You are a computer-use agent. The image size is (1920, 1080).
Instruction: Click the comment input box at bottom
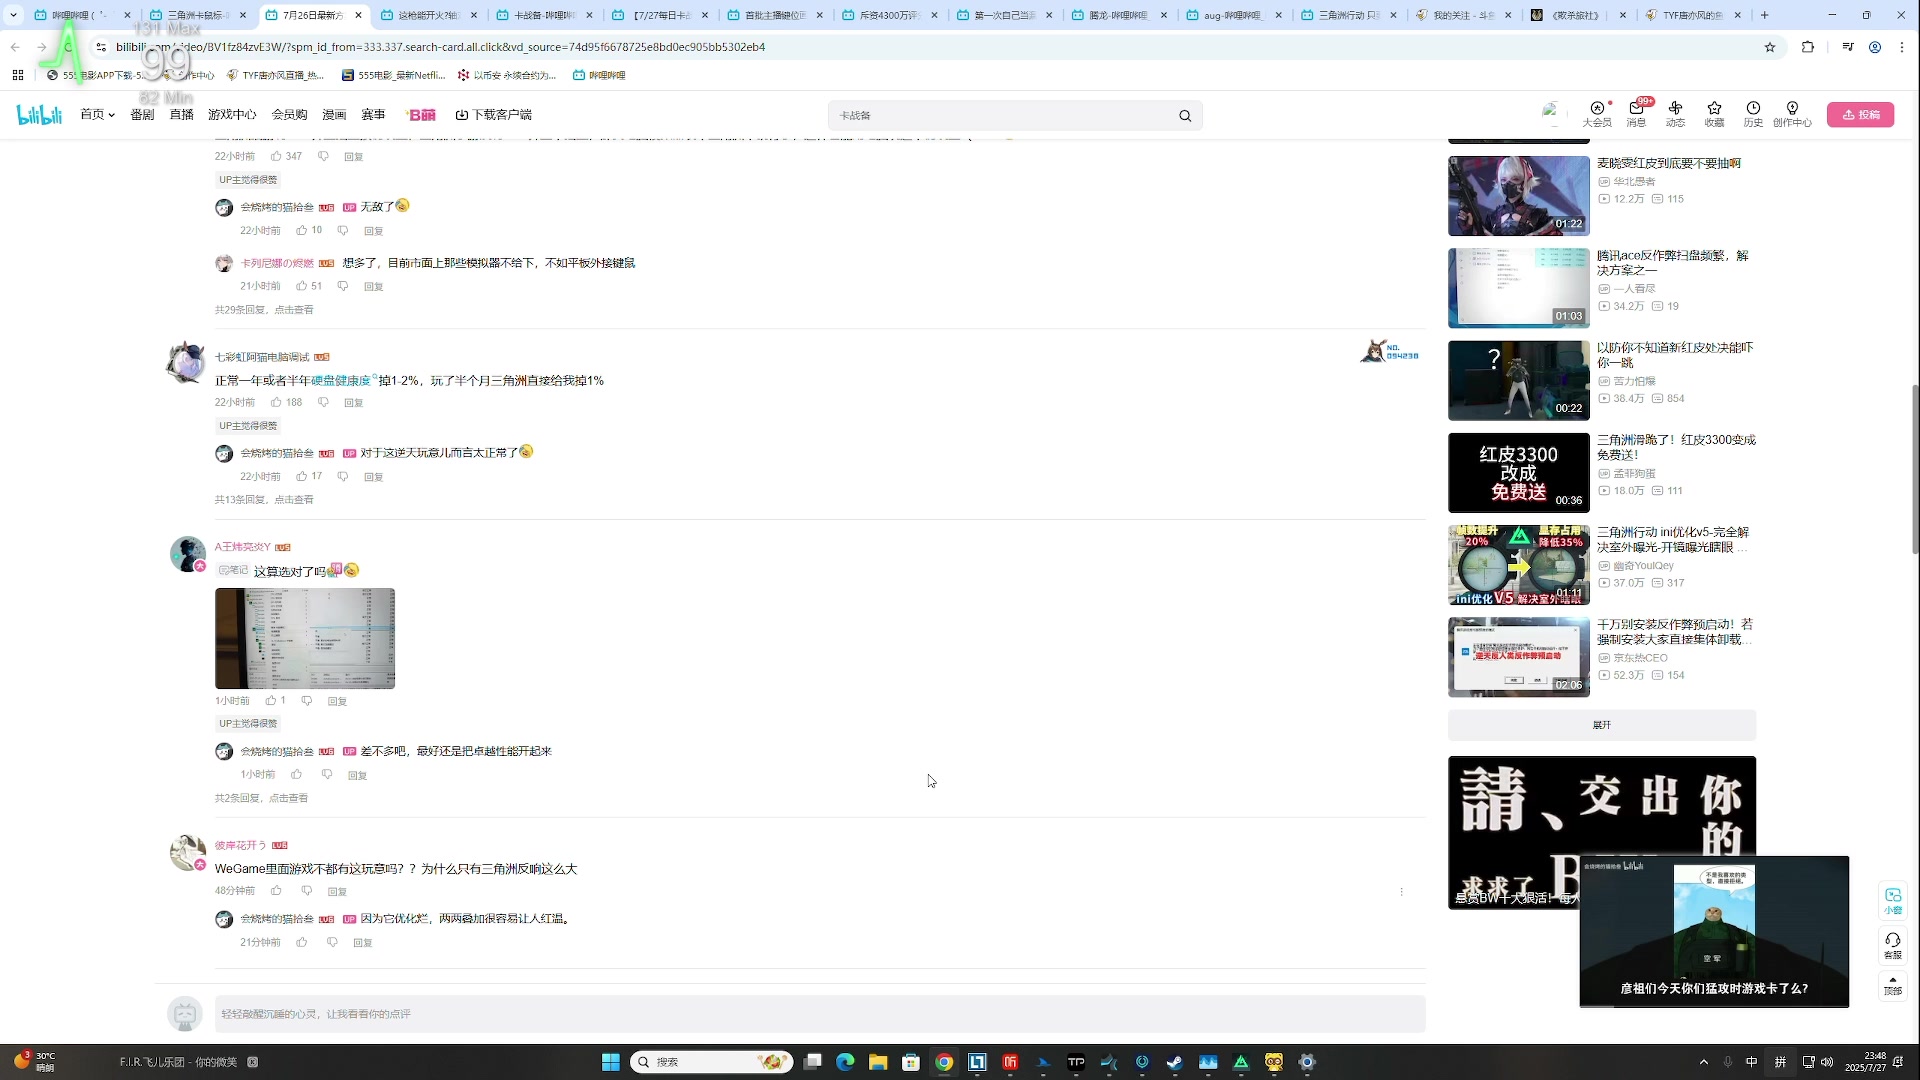[x=819, y=1014]
